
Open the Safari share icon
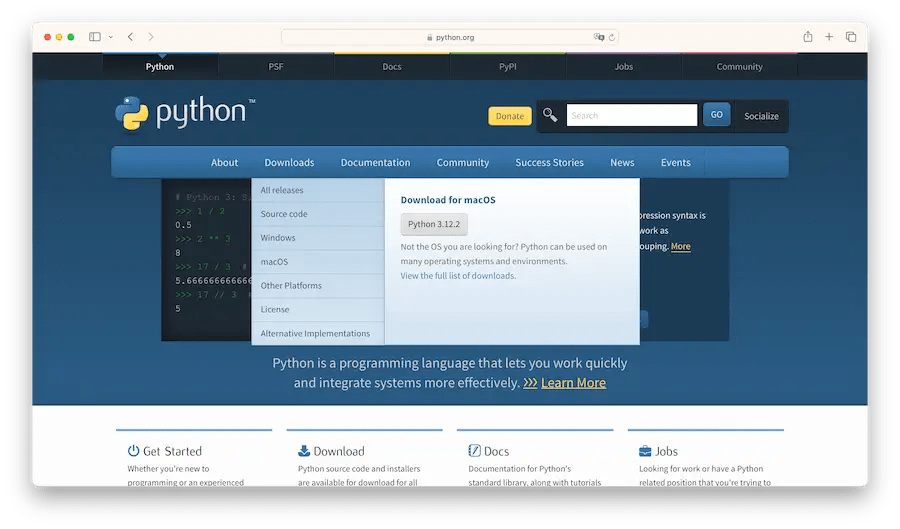coord(808,37)
